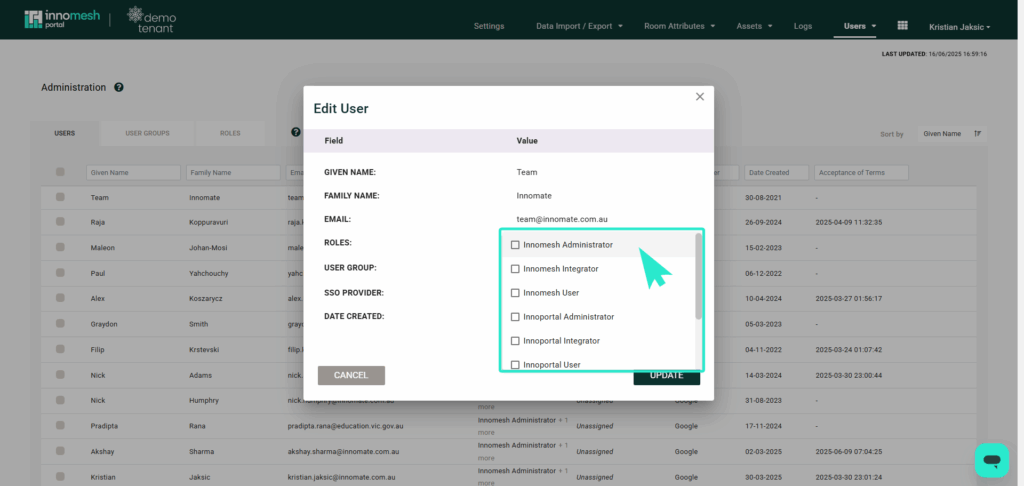Open Sort by Given Name dropdown
The width and height of the screenshot is (1024, 486).
(951, 133)
